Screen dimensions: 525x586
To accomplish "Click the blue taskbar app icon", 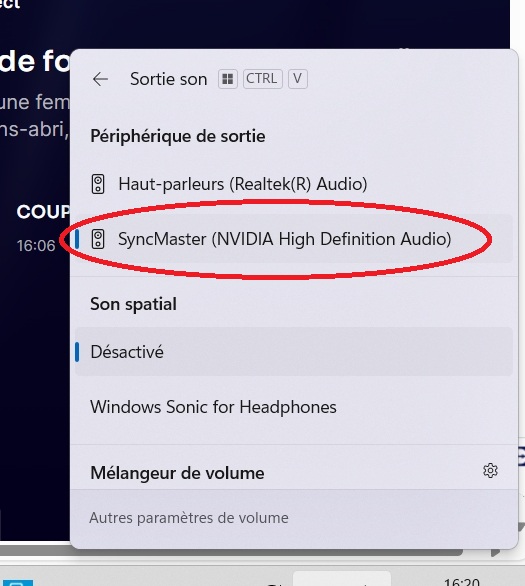I will point(16,583).
